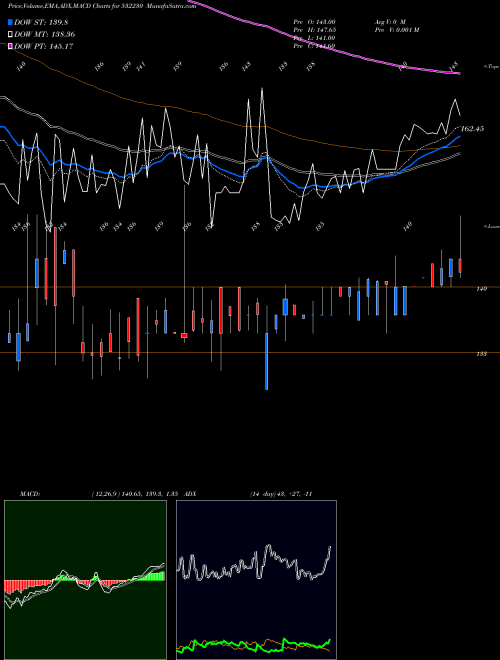Click the 'Avg V: 0 M' volume text
The width and height of the screenshot is (500, 660).
click(x=390, y=21)
